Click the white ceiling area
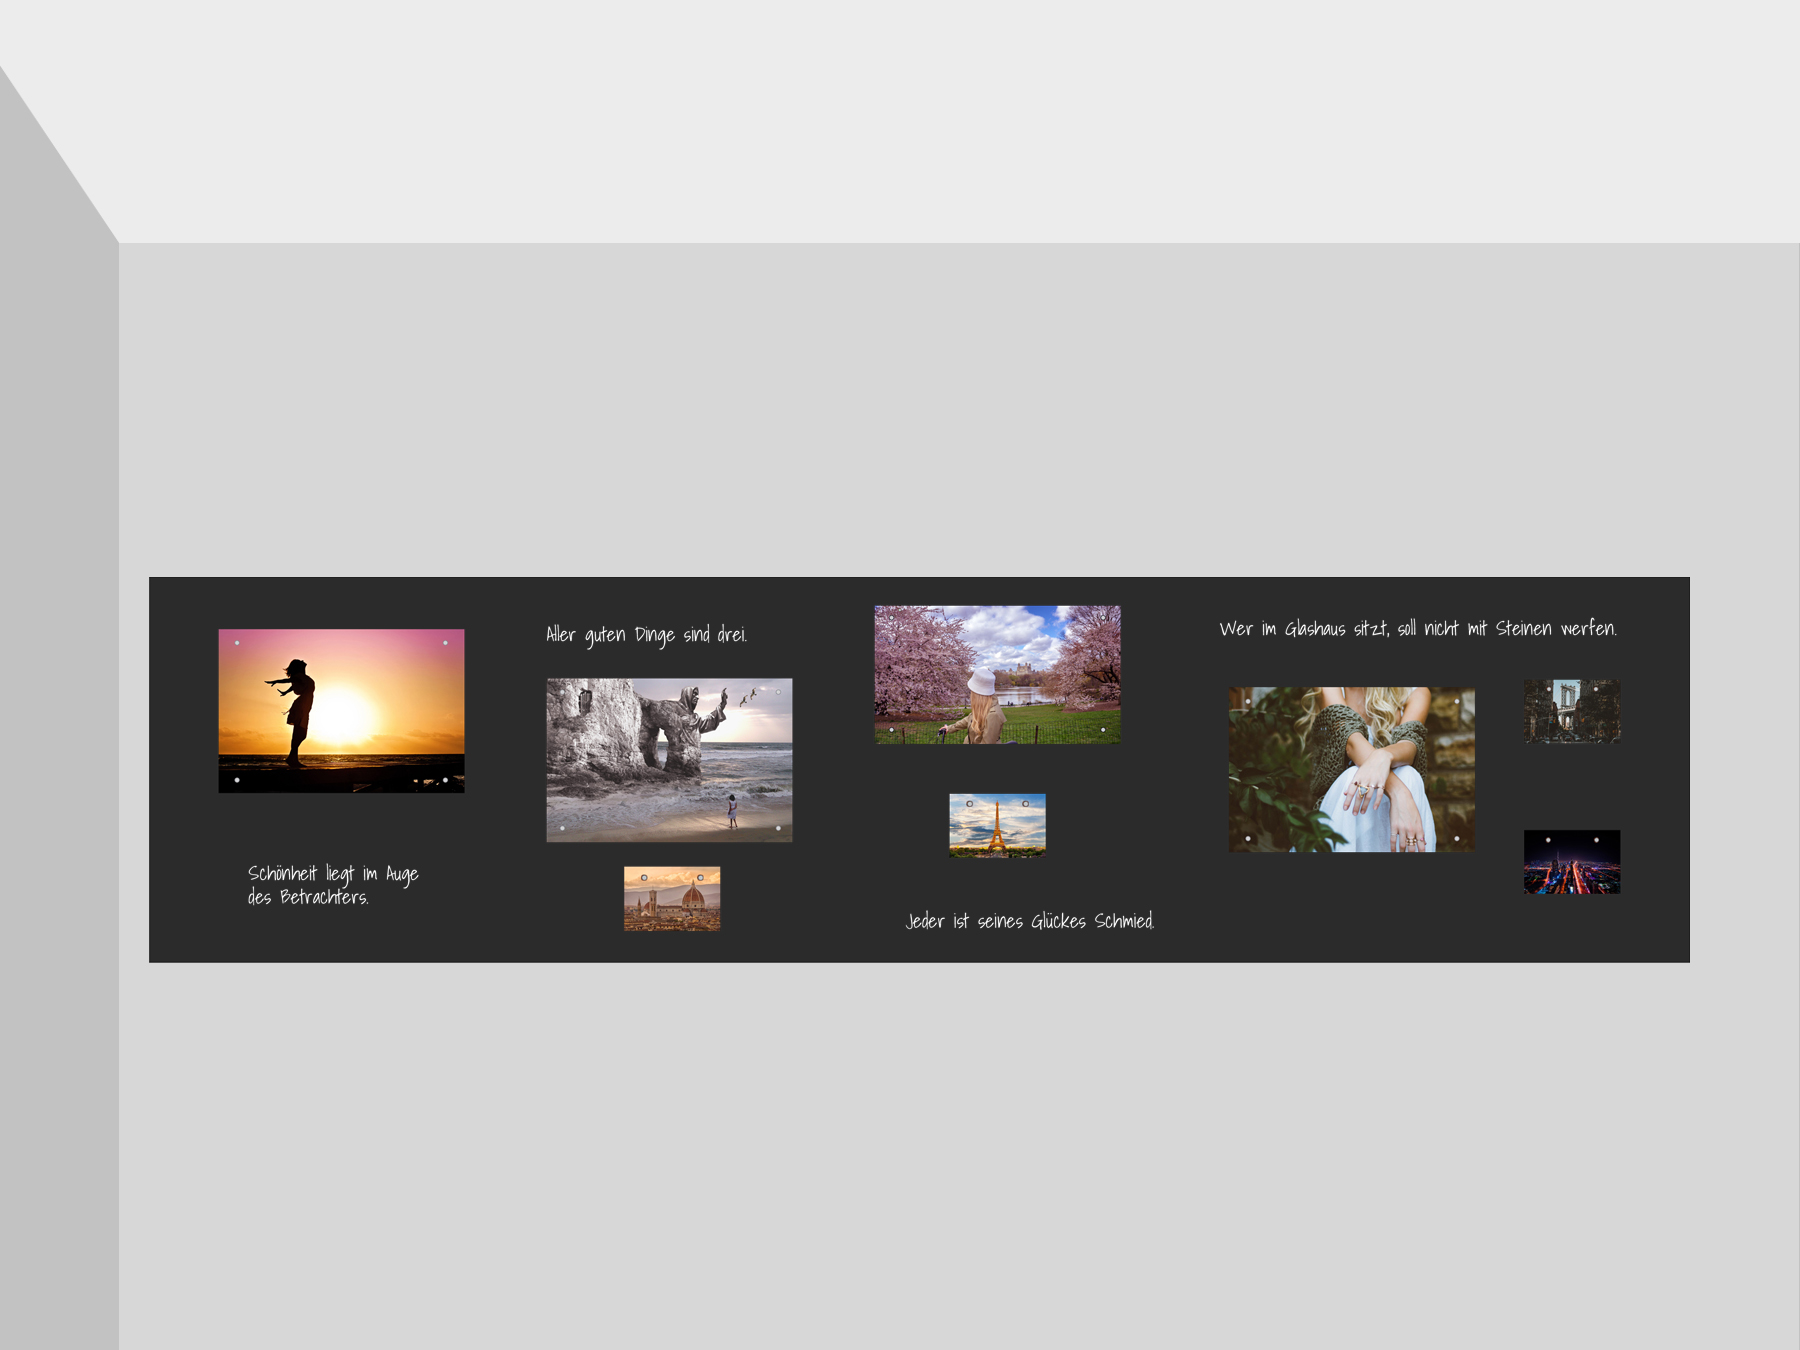Screen dimensions: 1800x1350 pos(900,120)
